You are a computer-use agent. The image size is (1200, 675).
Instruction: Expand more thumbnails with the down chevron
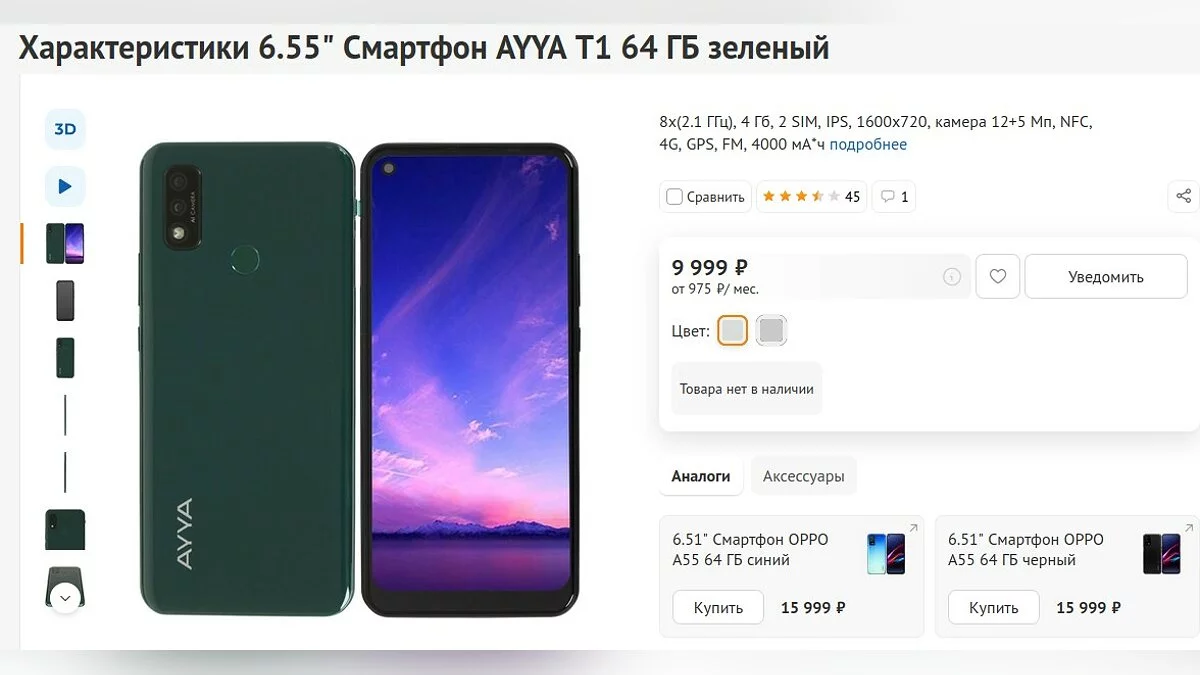tap(65, 598)
